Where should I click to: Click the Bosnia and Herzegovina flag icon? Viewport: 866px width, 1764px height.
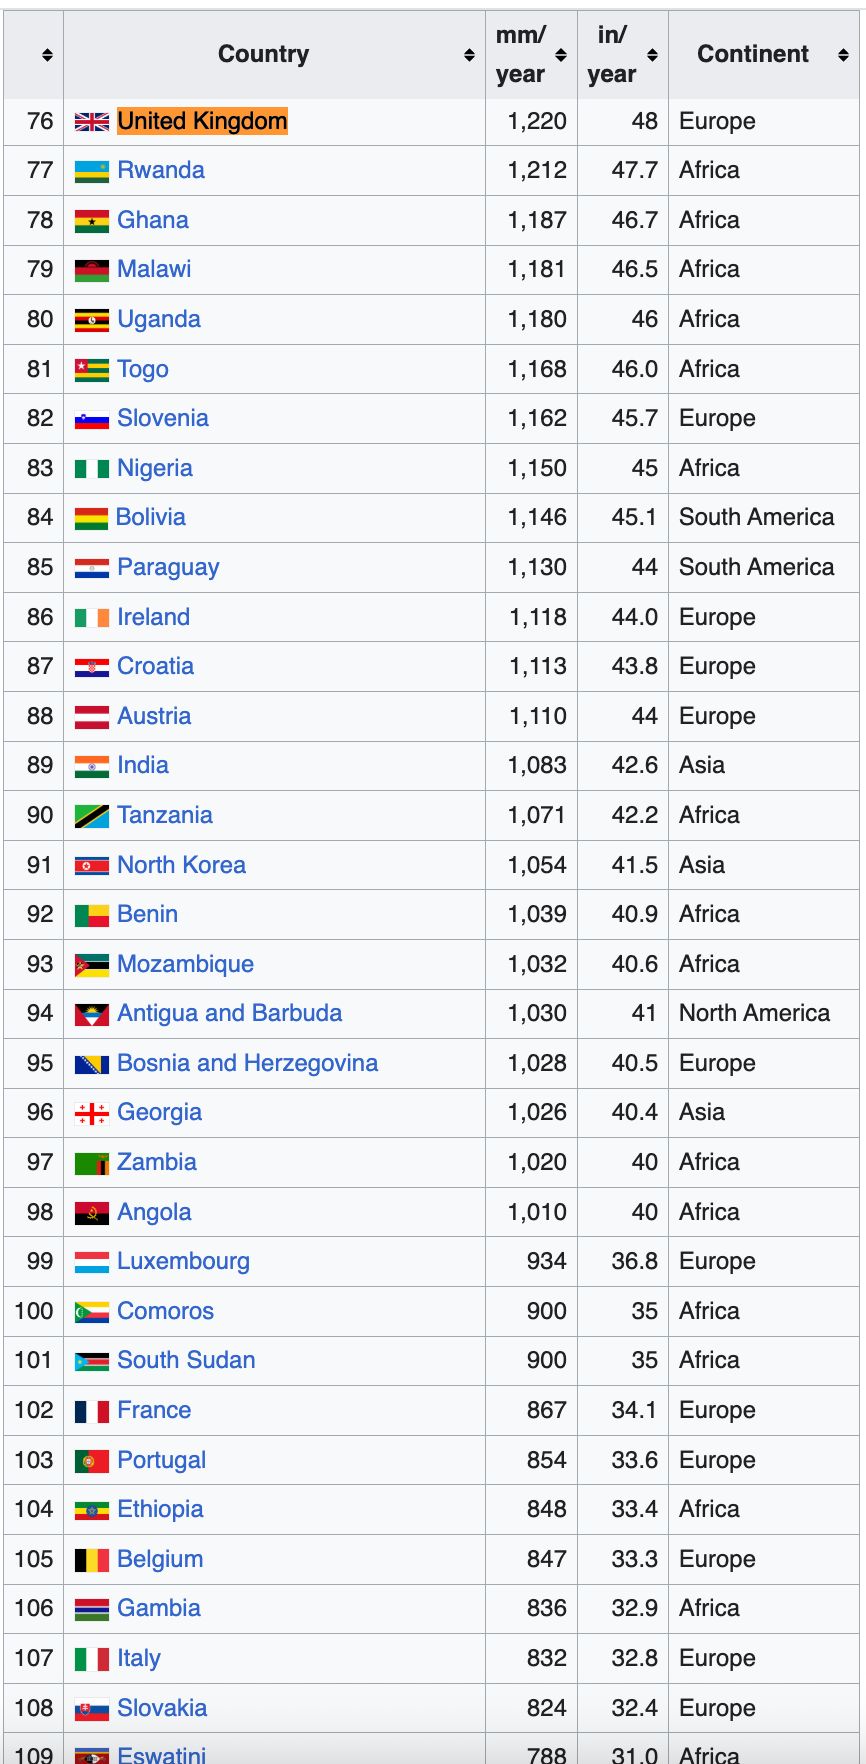(x=91, y=1063)
